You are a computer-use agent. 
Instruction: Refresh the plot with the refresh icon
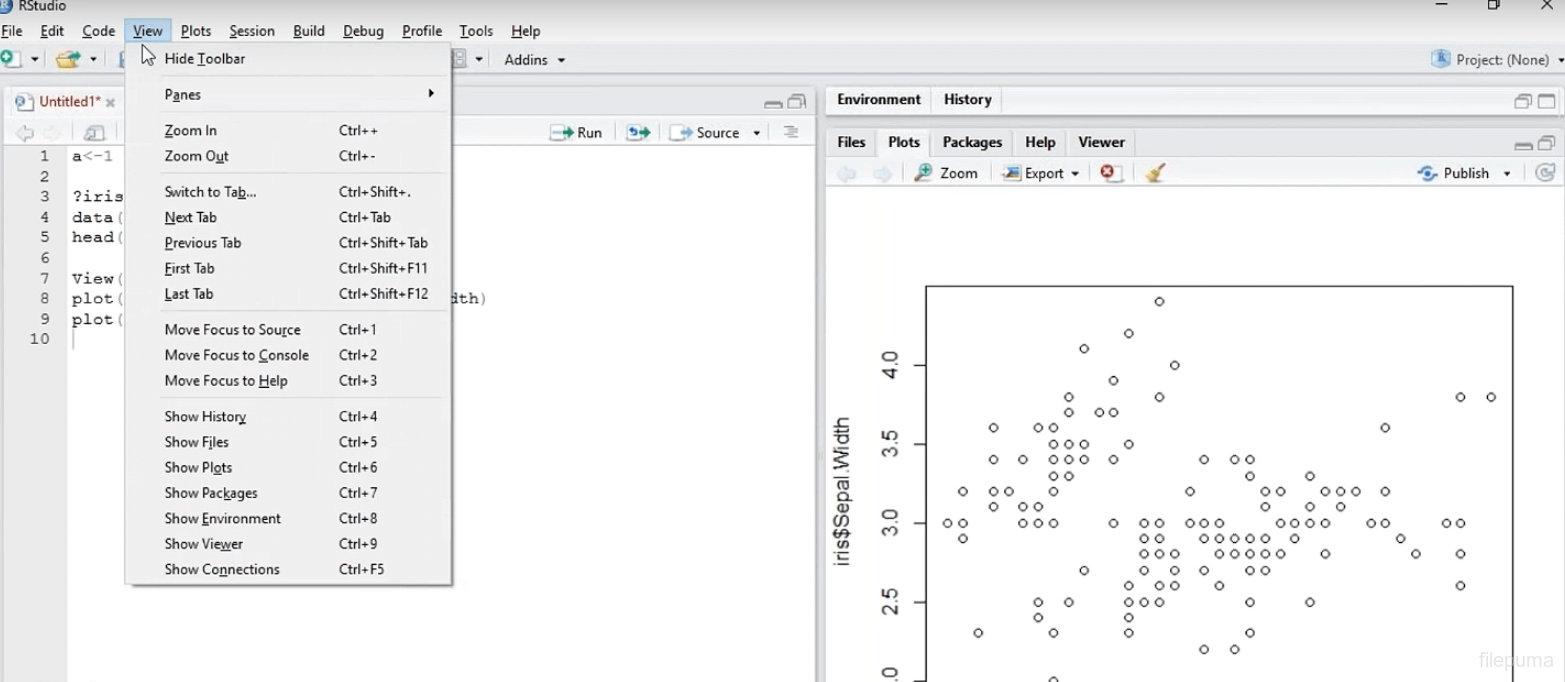[1544, 172]
